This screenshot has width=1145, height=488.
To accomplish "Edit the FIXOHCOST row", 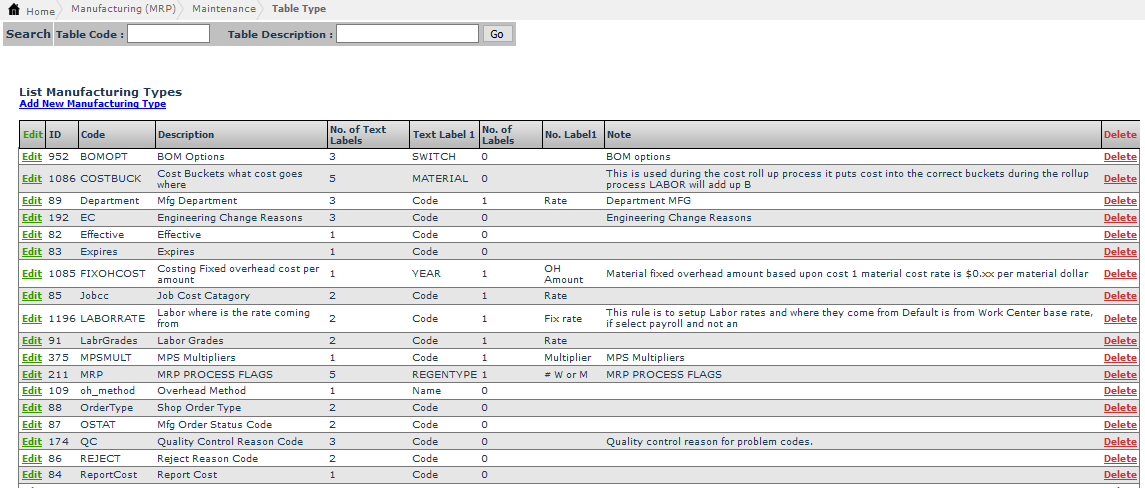I will (32, 274).
